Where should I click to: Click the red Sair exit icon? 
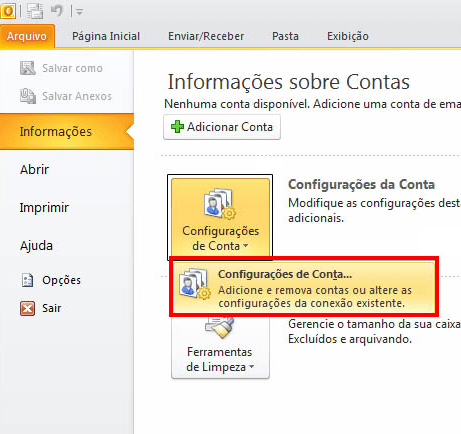tap(27, 308)
